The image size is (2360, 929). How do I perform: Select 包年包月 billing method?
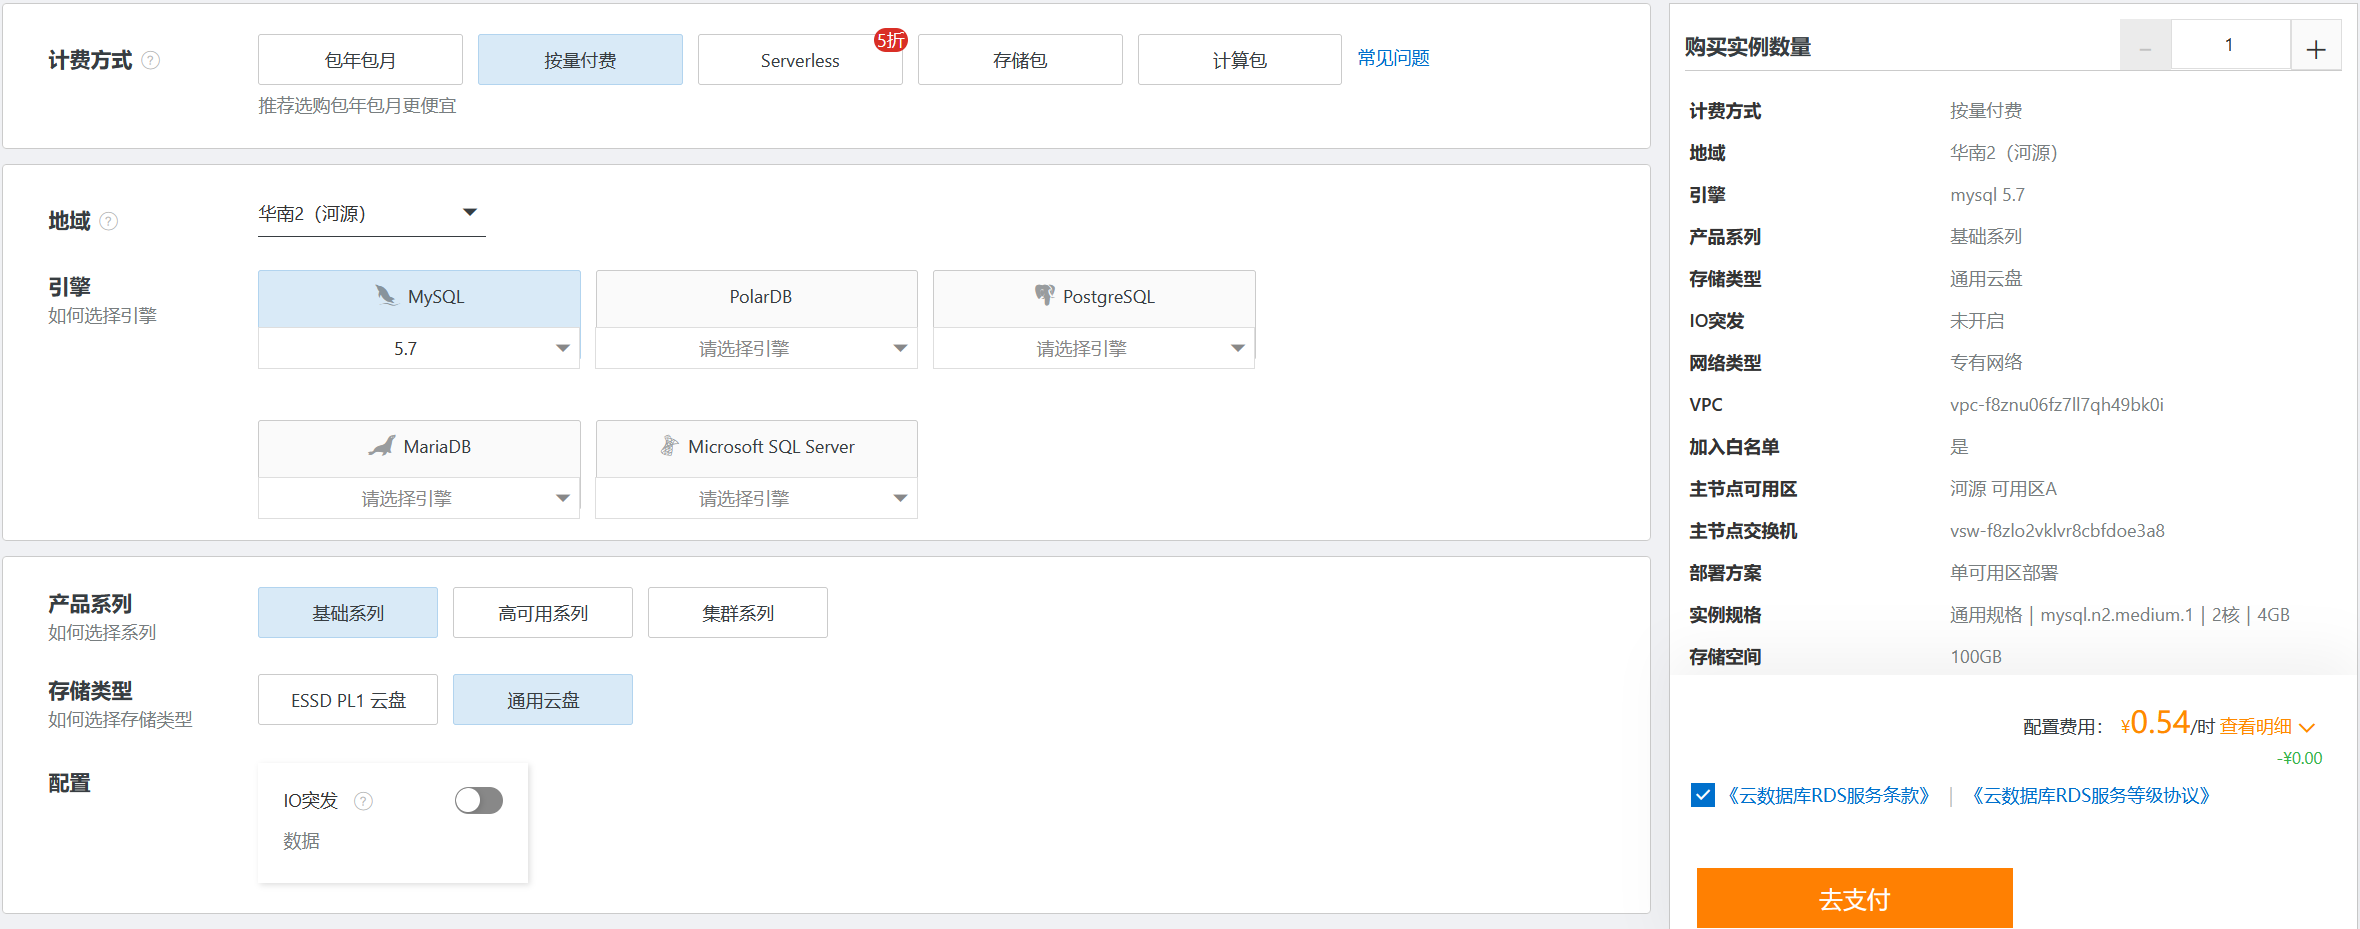360,60
